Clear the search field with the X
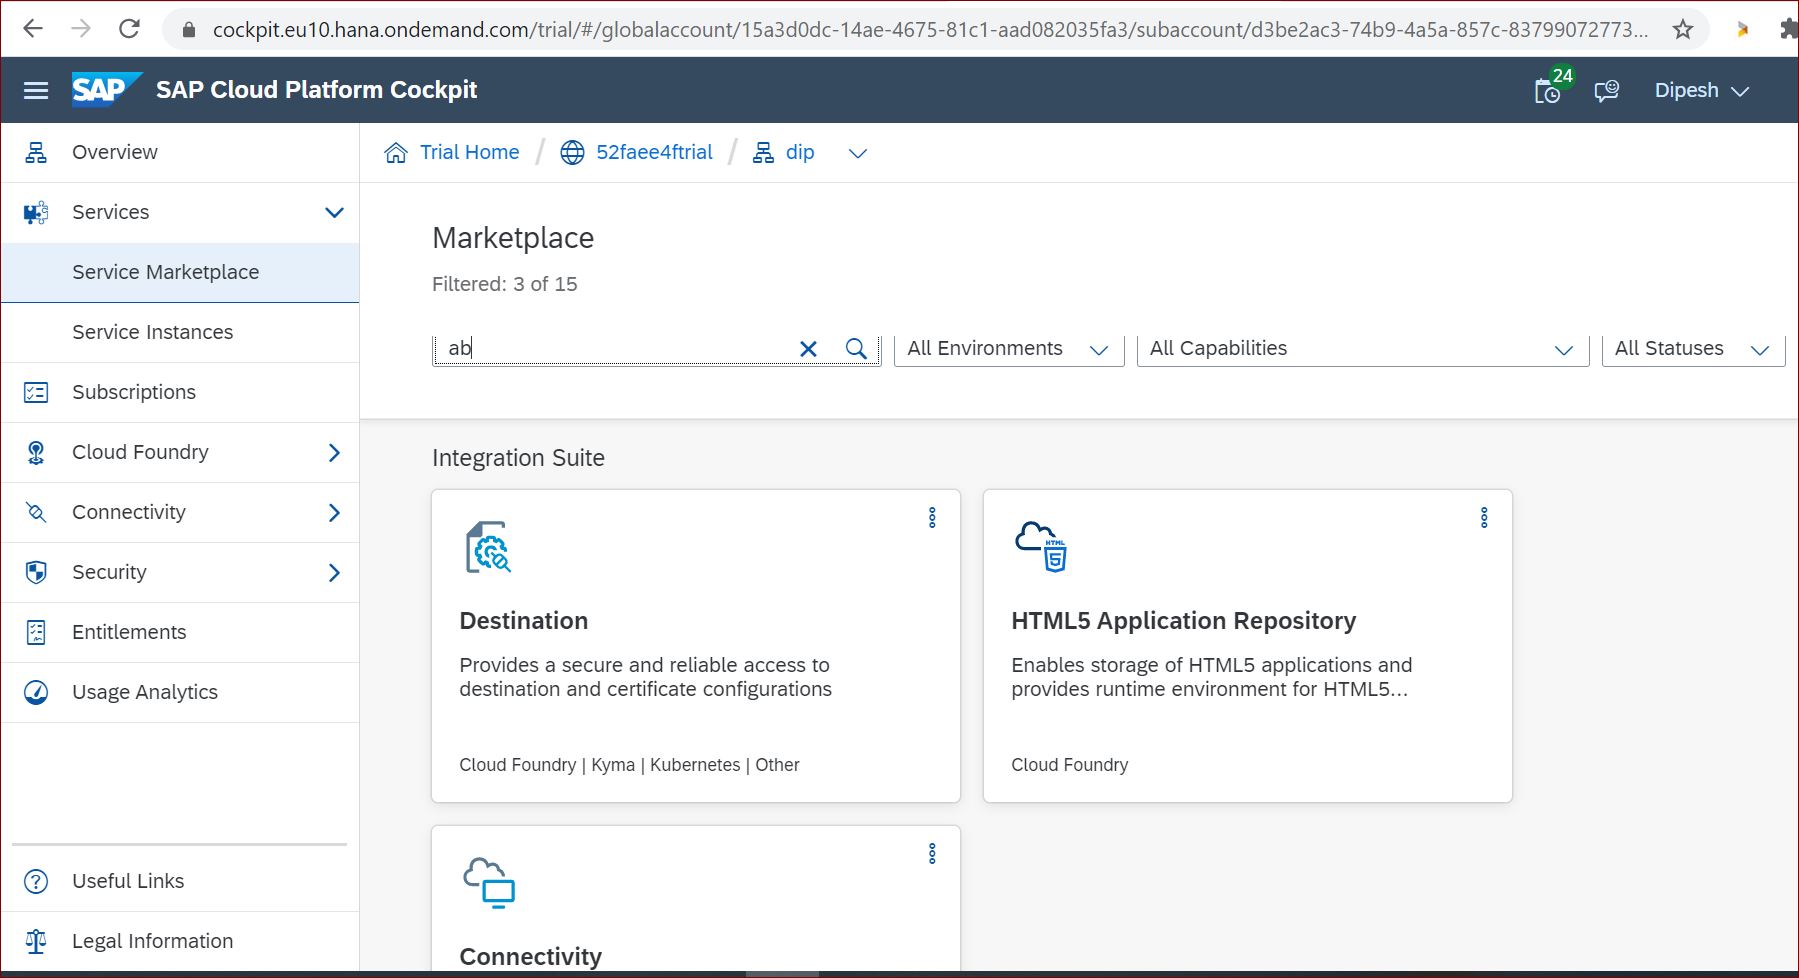 click(808, 348)
